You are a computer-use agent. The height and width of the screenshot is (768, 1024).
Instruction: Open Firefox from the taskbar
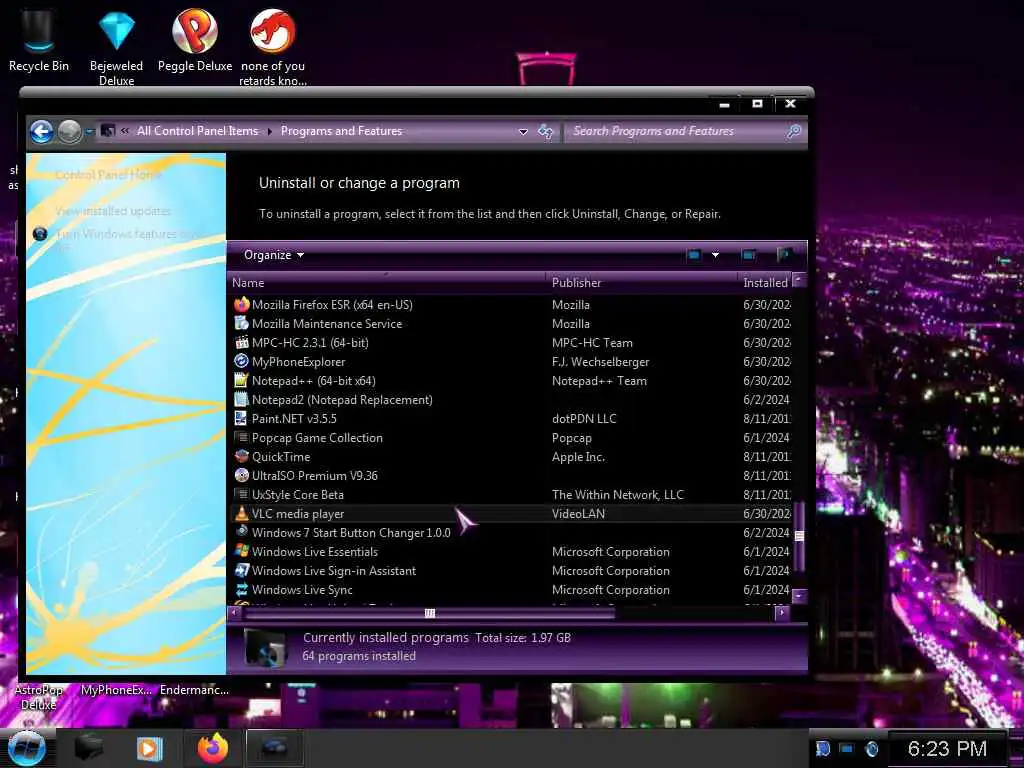pyautogui.click(x=213, y=748)
